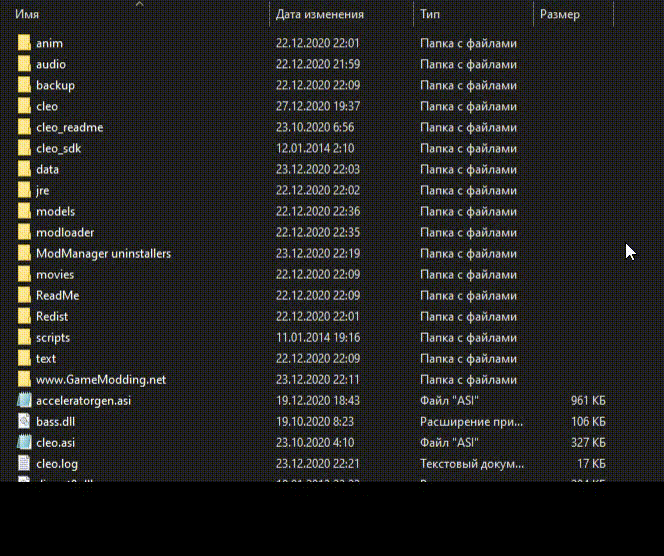Screen dimensions: 664x556
Task: Select the cleo folder icon
Action: click(25, 106)
